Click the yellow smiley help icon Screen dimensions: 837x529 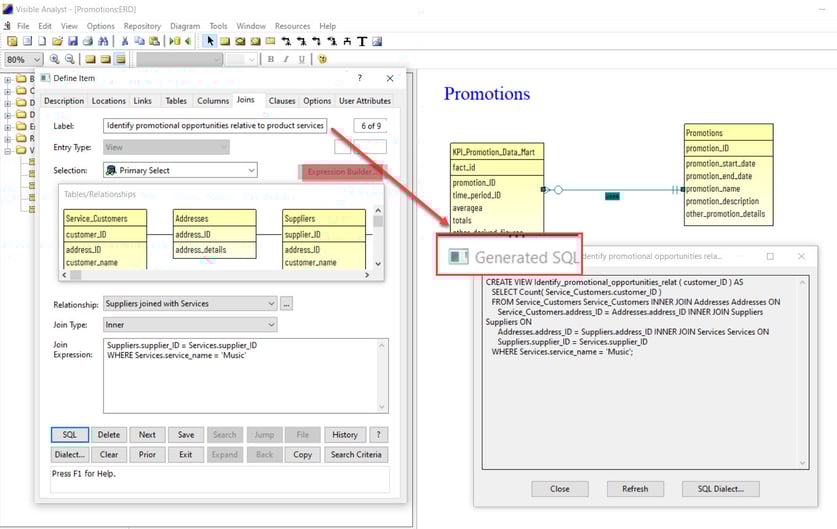click(322, 59)
